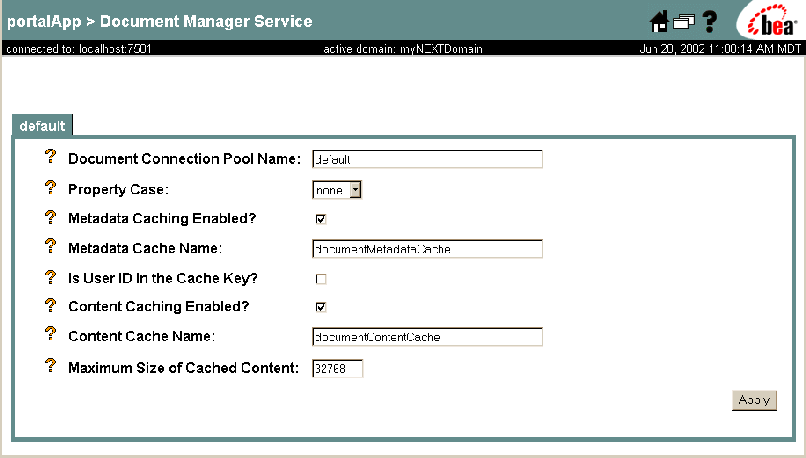Disable the Metadata Caching Enabled checkbox
Screen dimensions: 806x458
[x=321, y=219]
